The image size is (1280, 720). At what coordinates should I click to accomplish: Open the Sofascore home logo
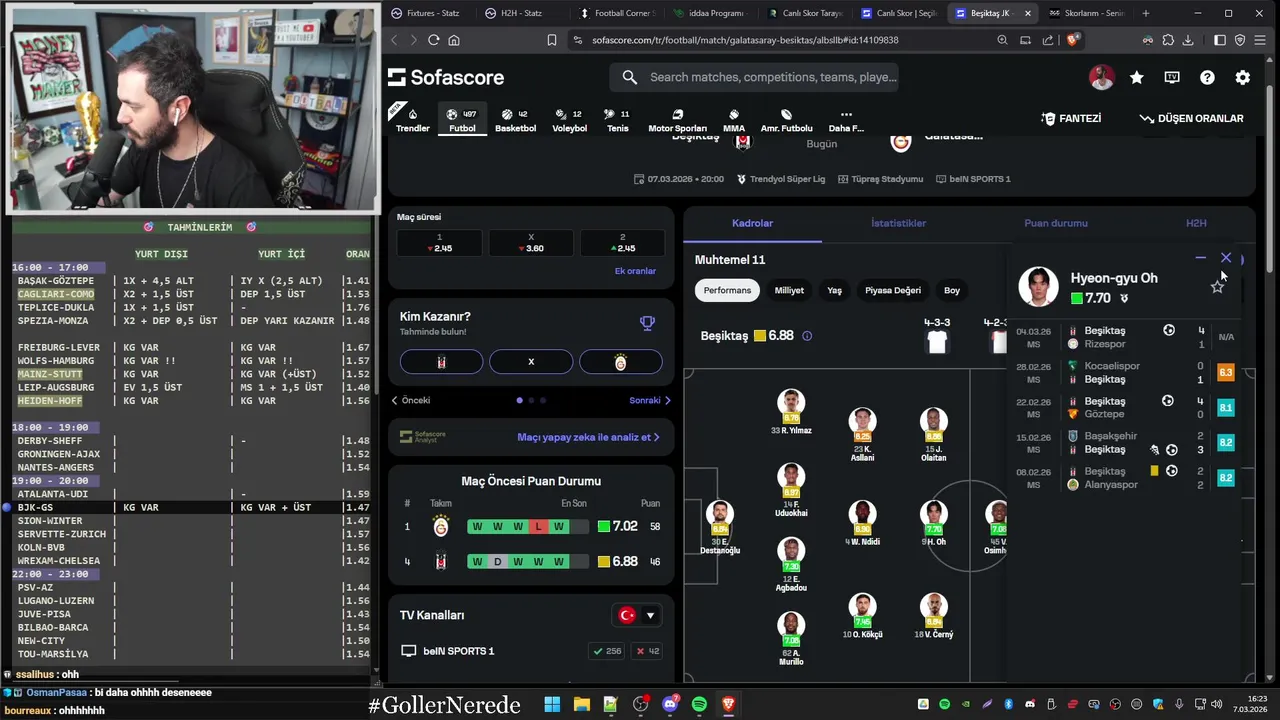(x=446, y=77)
